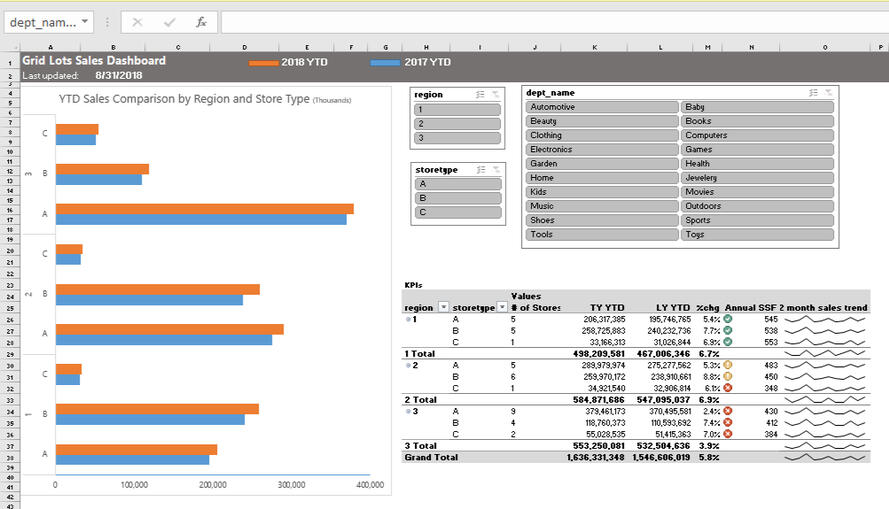The width and height of the screenshot is (889, 509).
Task: Clear the filter on the storetype slicer
Action: [x=495, y=170]
